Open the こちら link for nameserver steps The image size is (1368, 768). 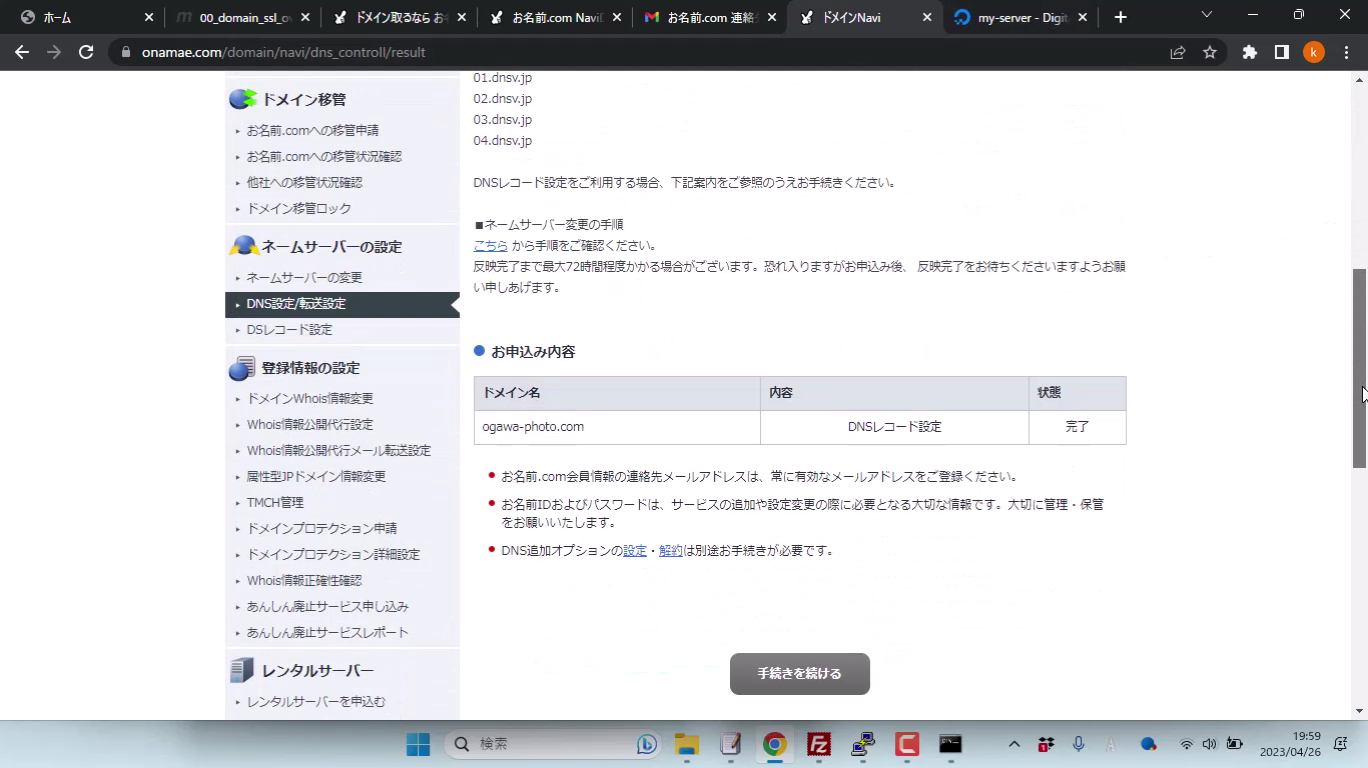(490, 246)
